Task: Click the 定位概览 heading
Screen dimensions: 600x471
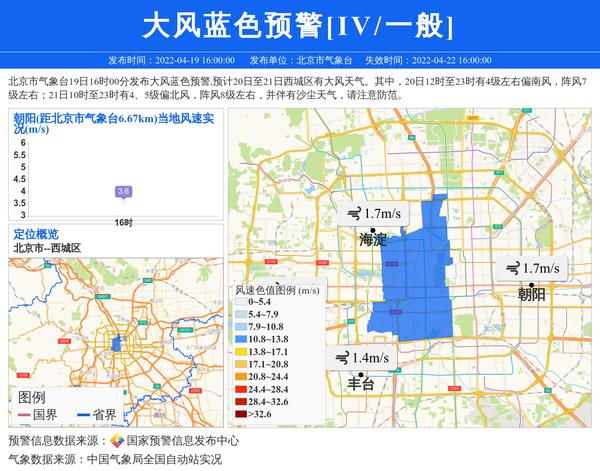Action: pyautogui.click(x=36, y=234)
